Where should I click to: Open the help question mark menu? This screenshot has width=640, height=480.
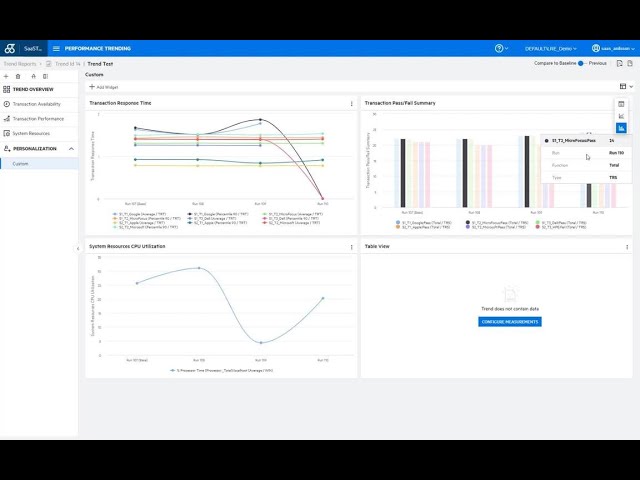499,49
